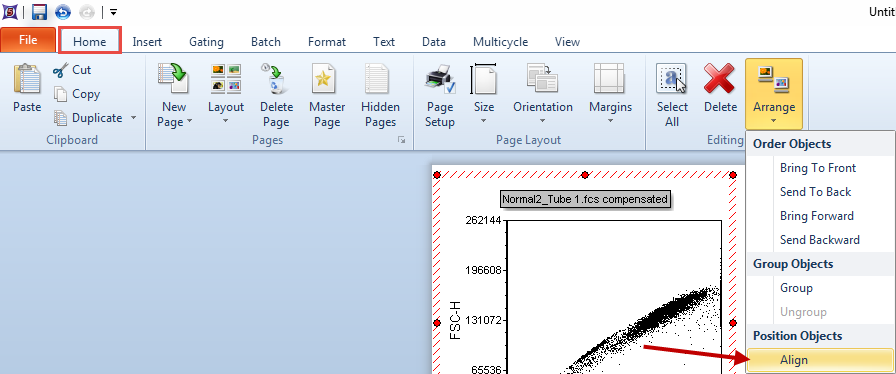Choose Group in Group Objects section
896x374 pixels.
(x=821, y=288)
